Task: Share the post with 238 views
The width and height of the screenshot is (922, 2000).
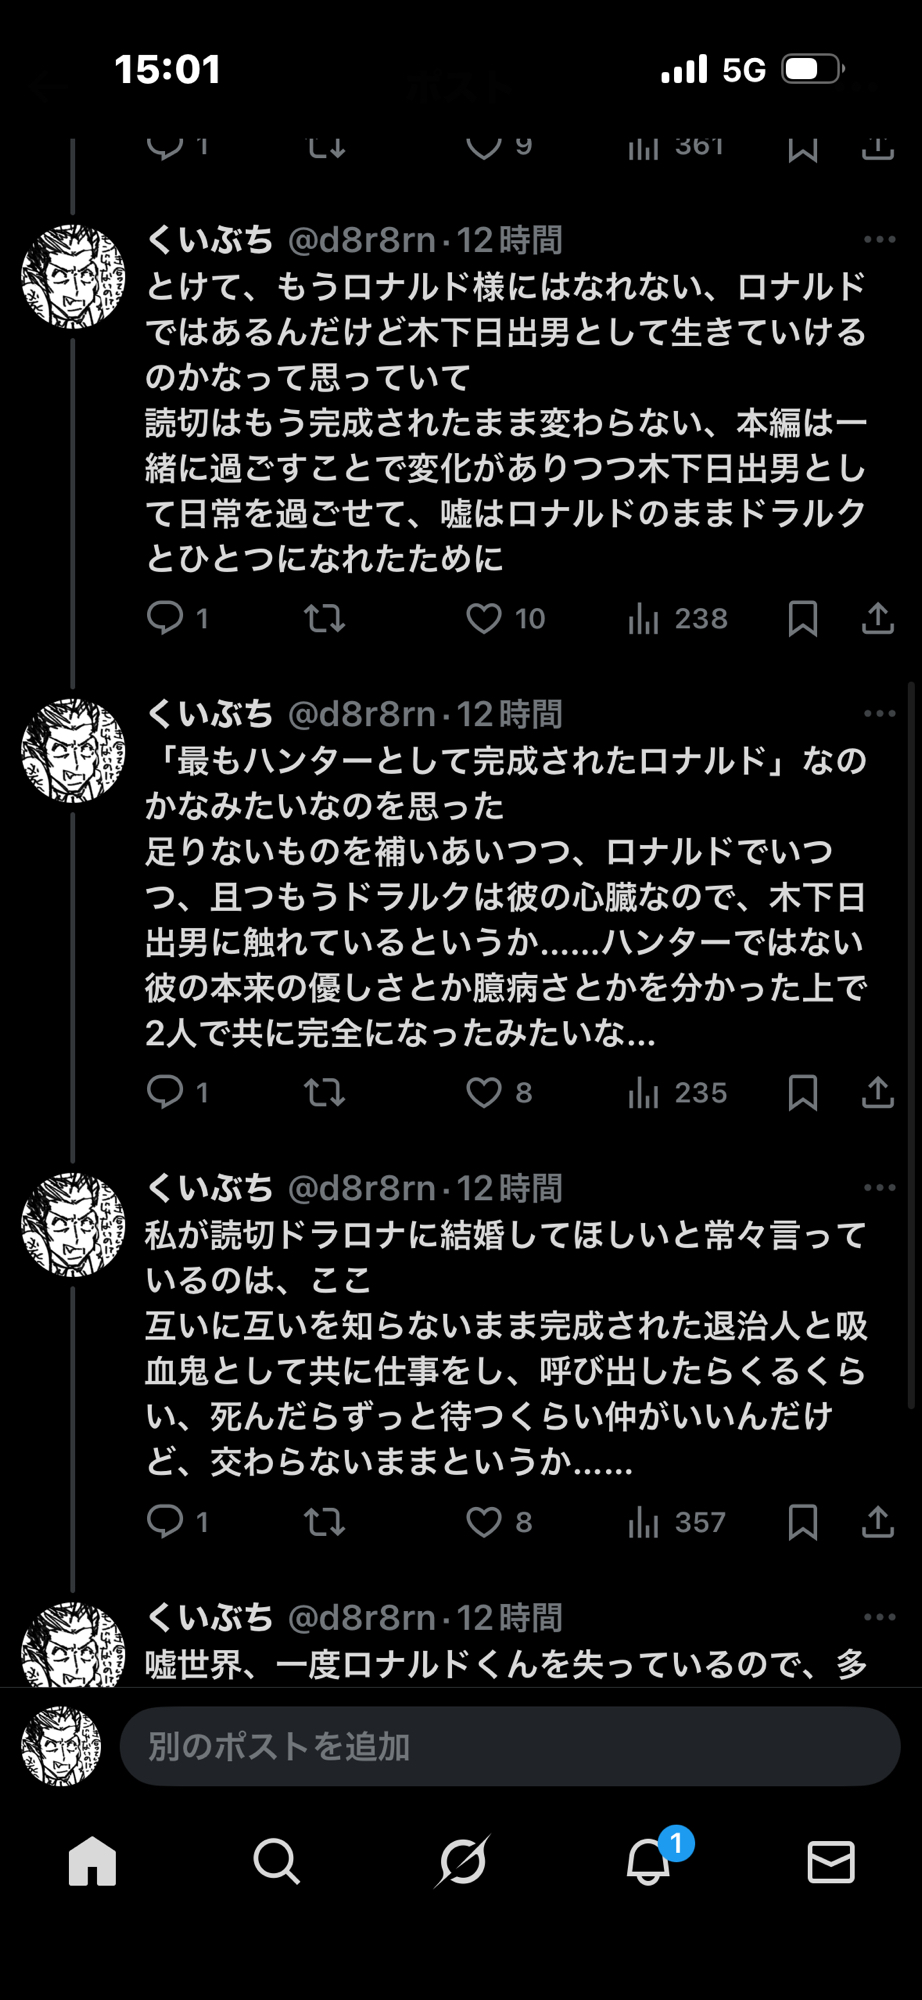Action: (x=877, y=619)
